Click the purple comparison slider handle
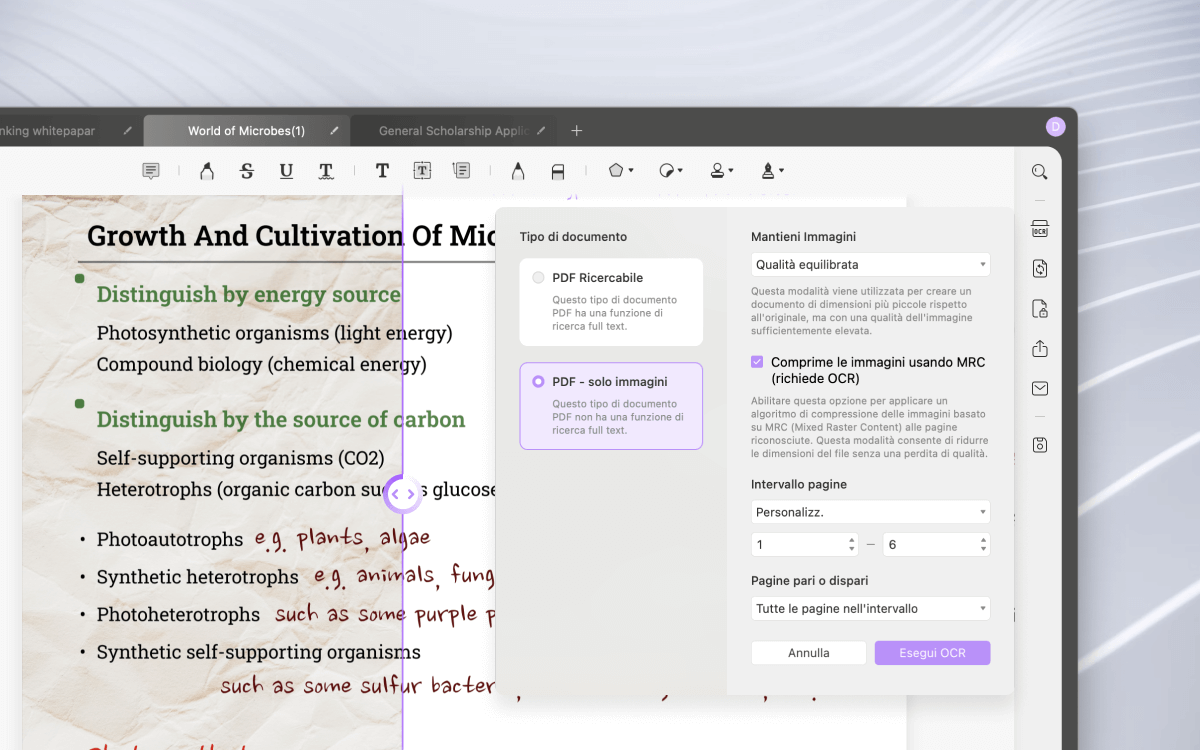The width and height of the screenshot is (1200, 750). tap(403, 494)
